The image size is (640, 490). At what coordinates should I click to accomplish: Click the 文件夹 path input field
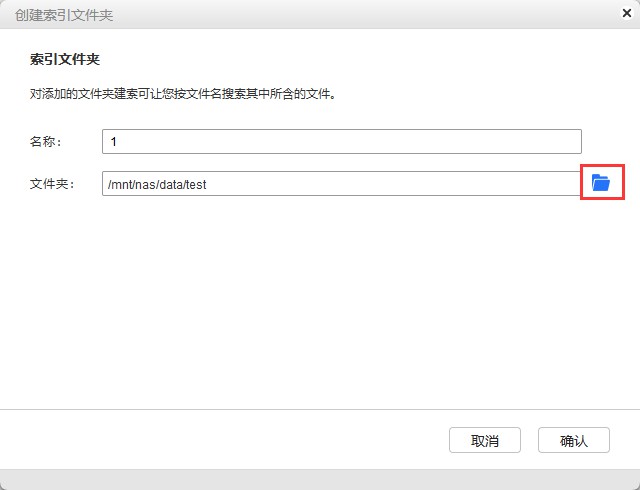point(341,184)
